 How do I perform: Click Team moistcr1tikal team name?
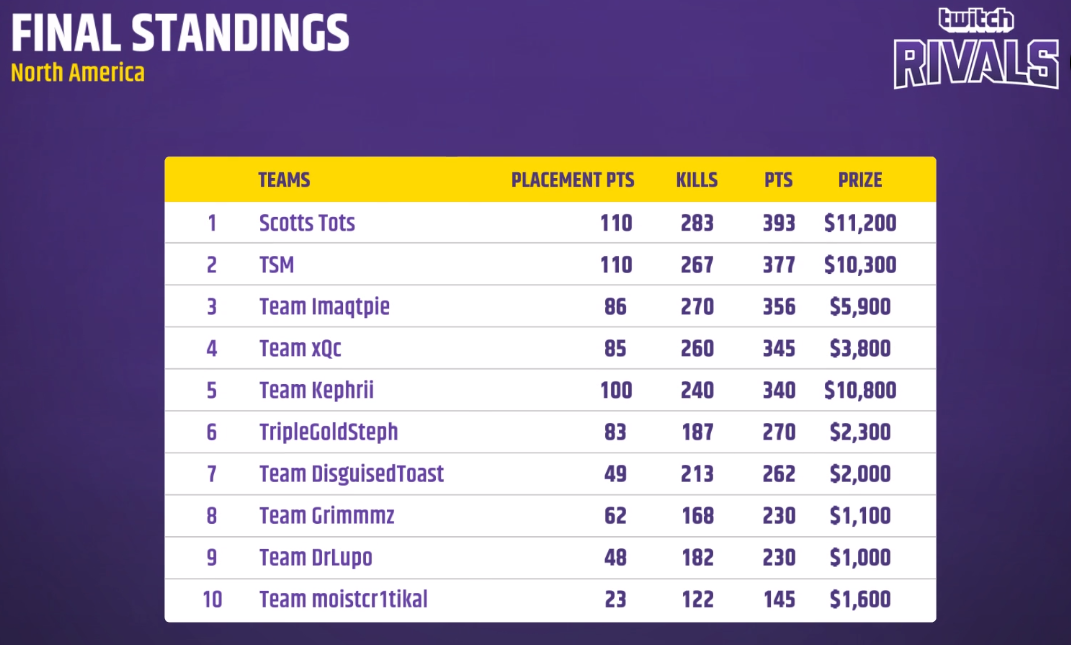343,599
